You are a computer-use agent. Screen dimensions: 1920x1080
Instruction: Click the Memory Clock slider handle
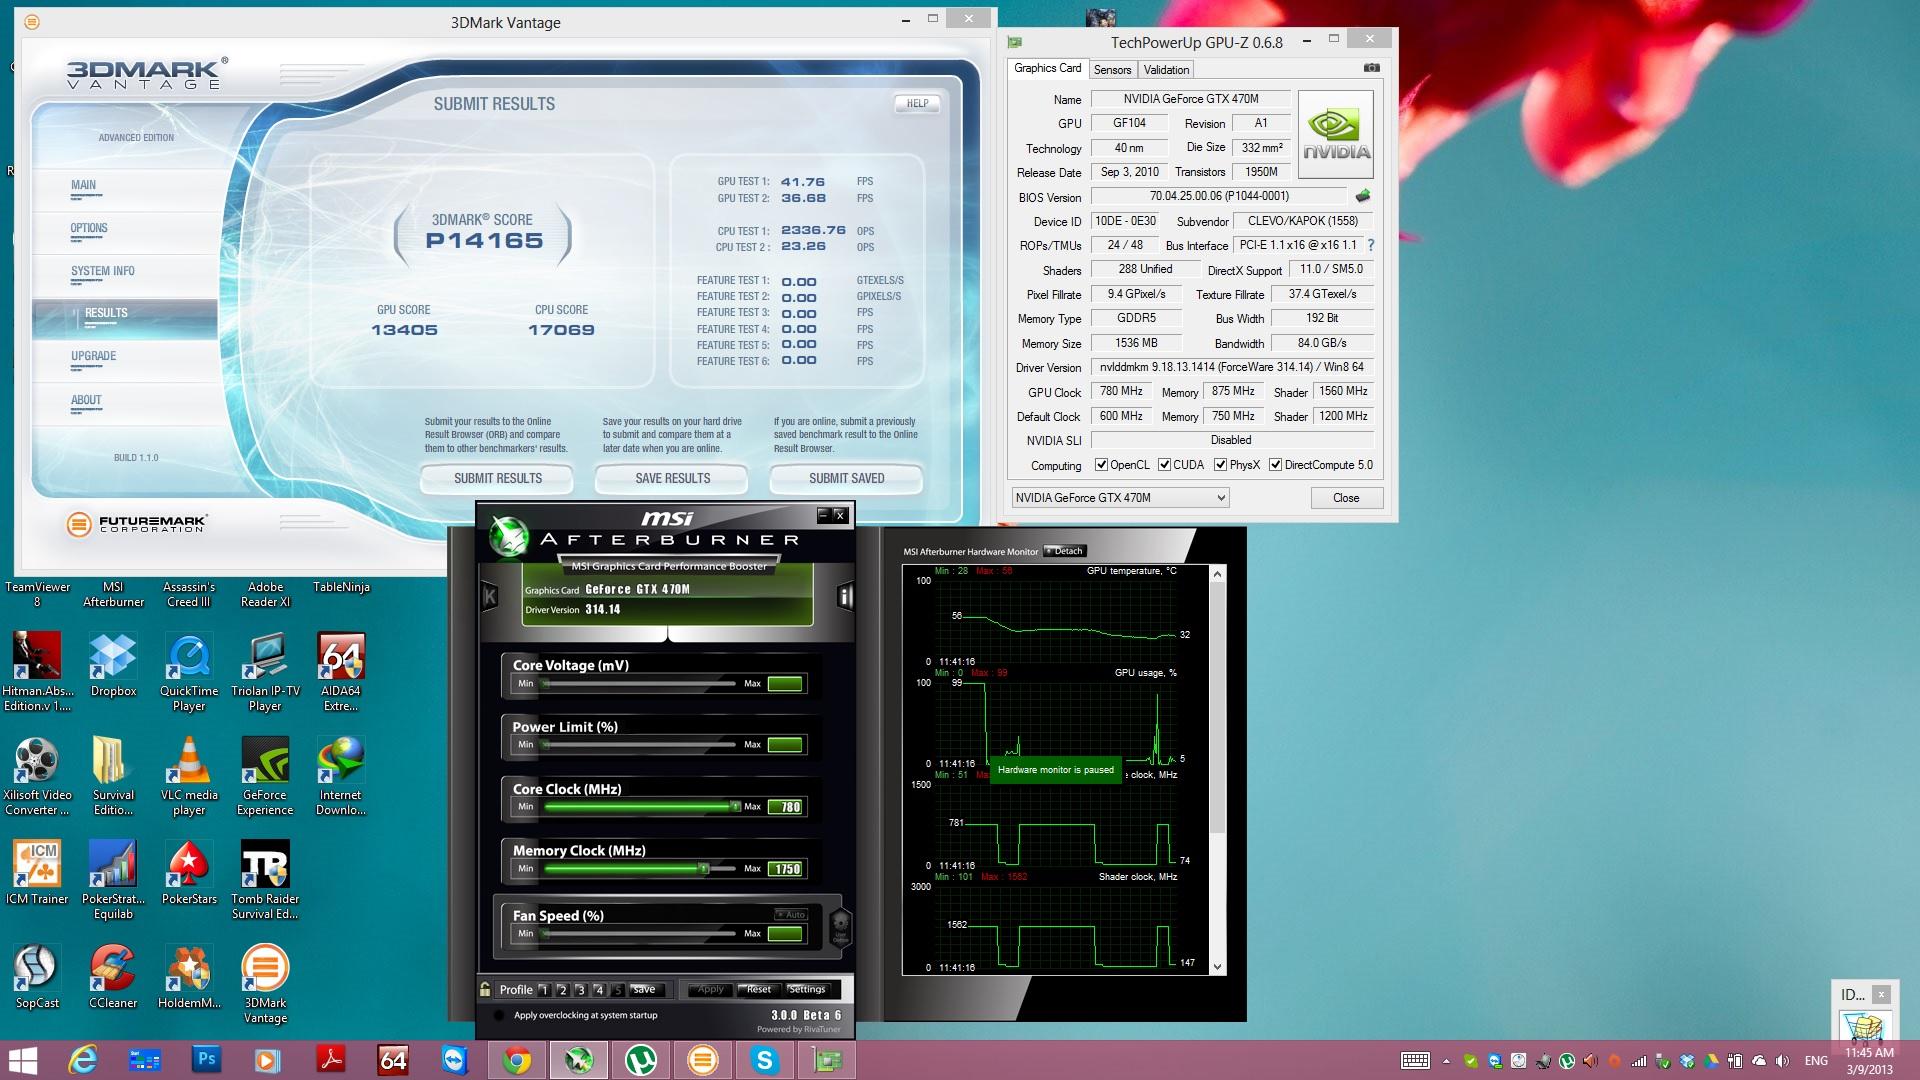(x=703, y=868)
